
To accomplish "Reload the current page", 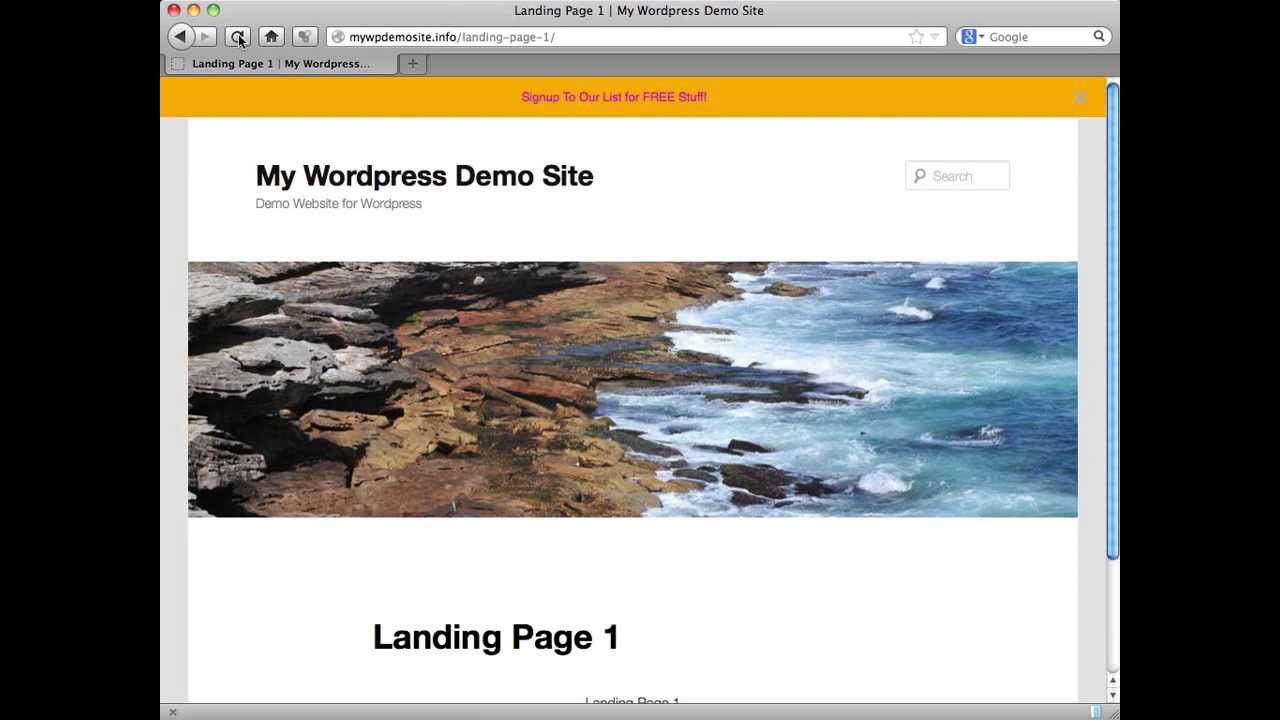I will pos(238,37).
